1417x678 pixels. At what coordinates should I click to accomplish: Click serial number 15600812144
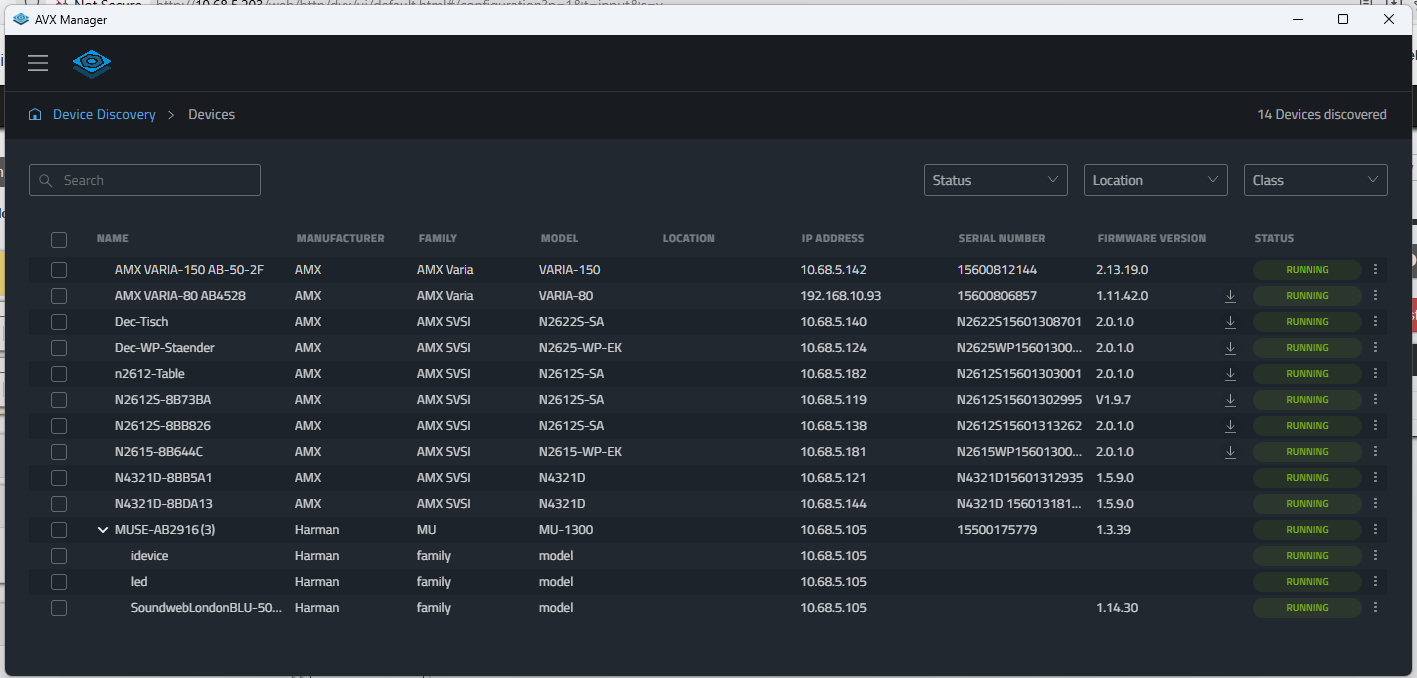click(997, 270)
